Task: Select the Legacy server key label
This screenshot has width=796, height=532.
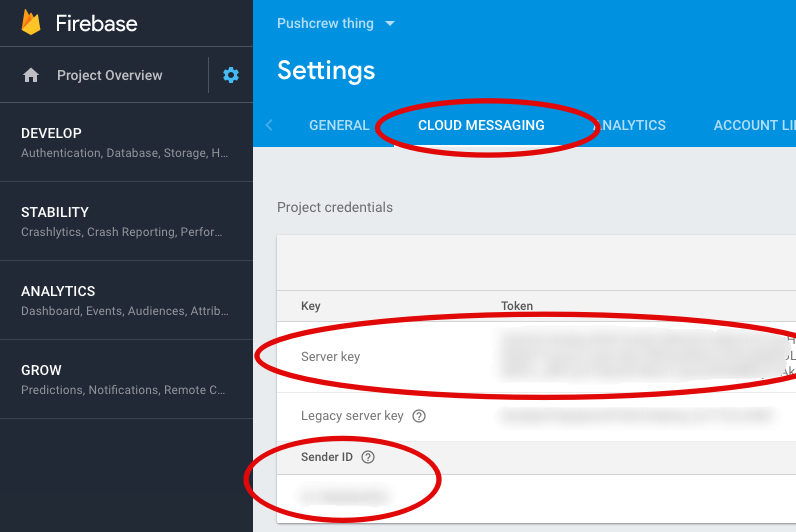Action: coord(352,416)
